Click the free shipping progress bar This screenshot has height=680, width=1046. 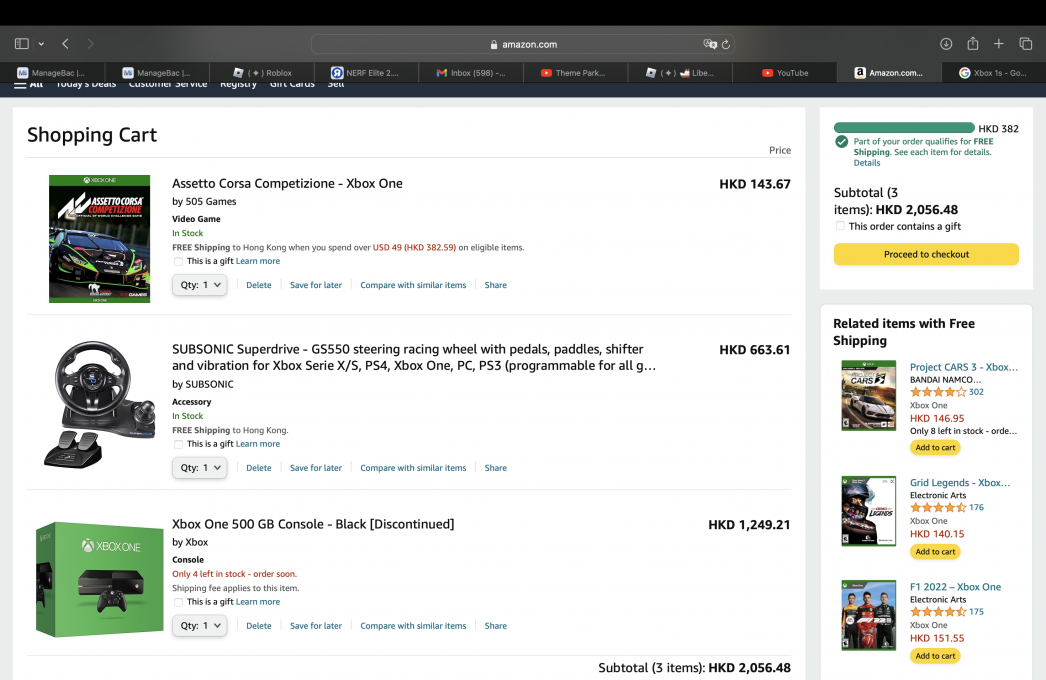904,128
